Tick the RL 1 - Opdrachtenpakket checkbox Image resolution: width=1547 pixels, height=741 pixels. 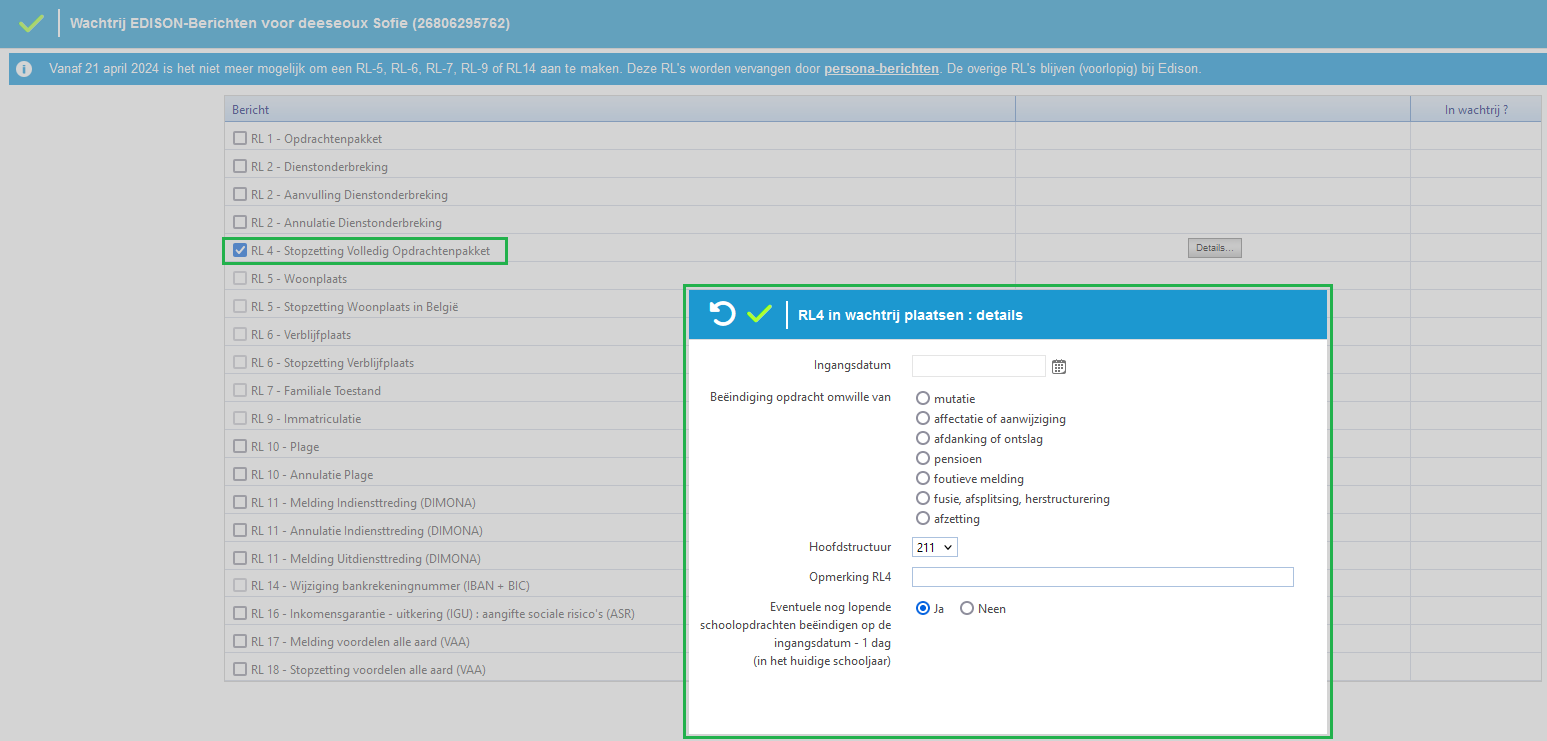(240, 138)
